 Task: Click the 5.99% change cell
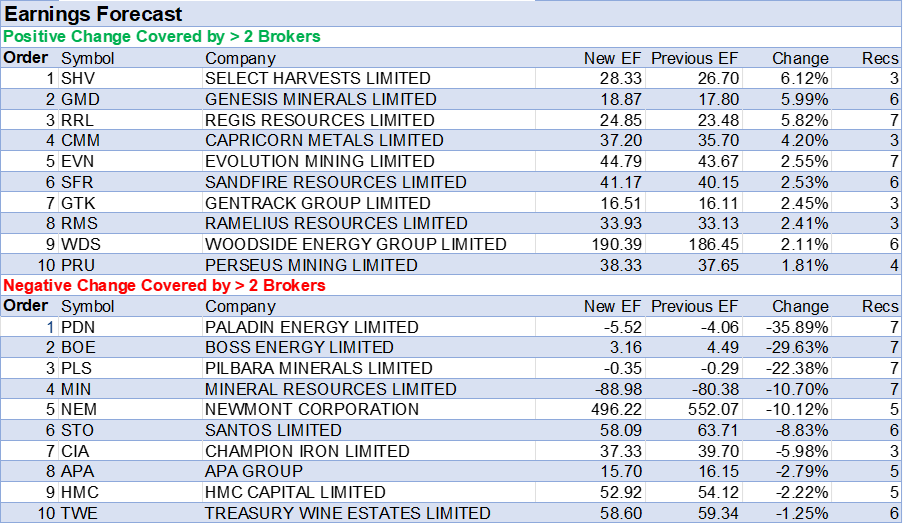[800, 100]
